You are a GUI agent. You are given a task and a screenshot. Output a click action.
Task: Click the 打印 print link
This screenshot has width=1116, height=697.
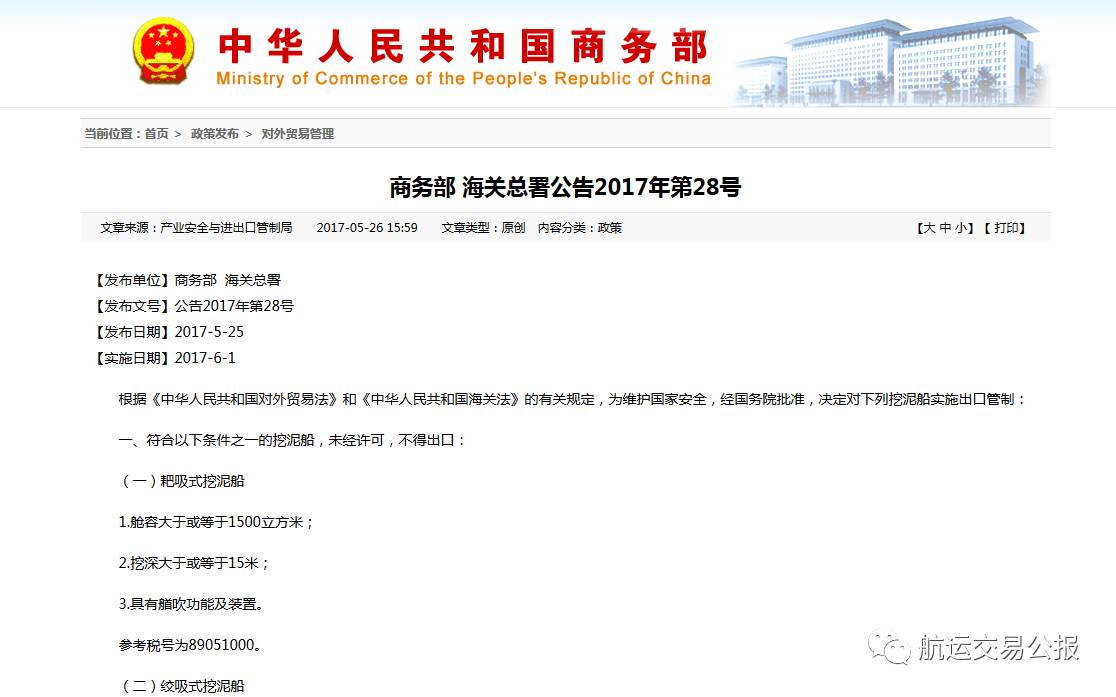point(1006,228)
